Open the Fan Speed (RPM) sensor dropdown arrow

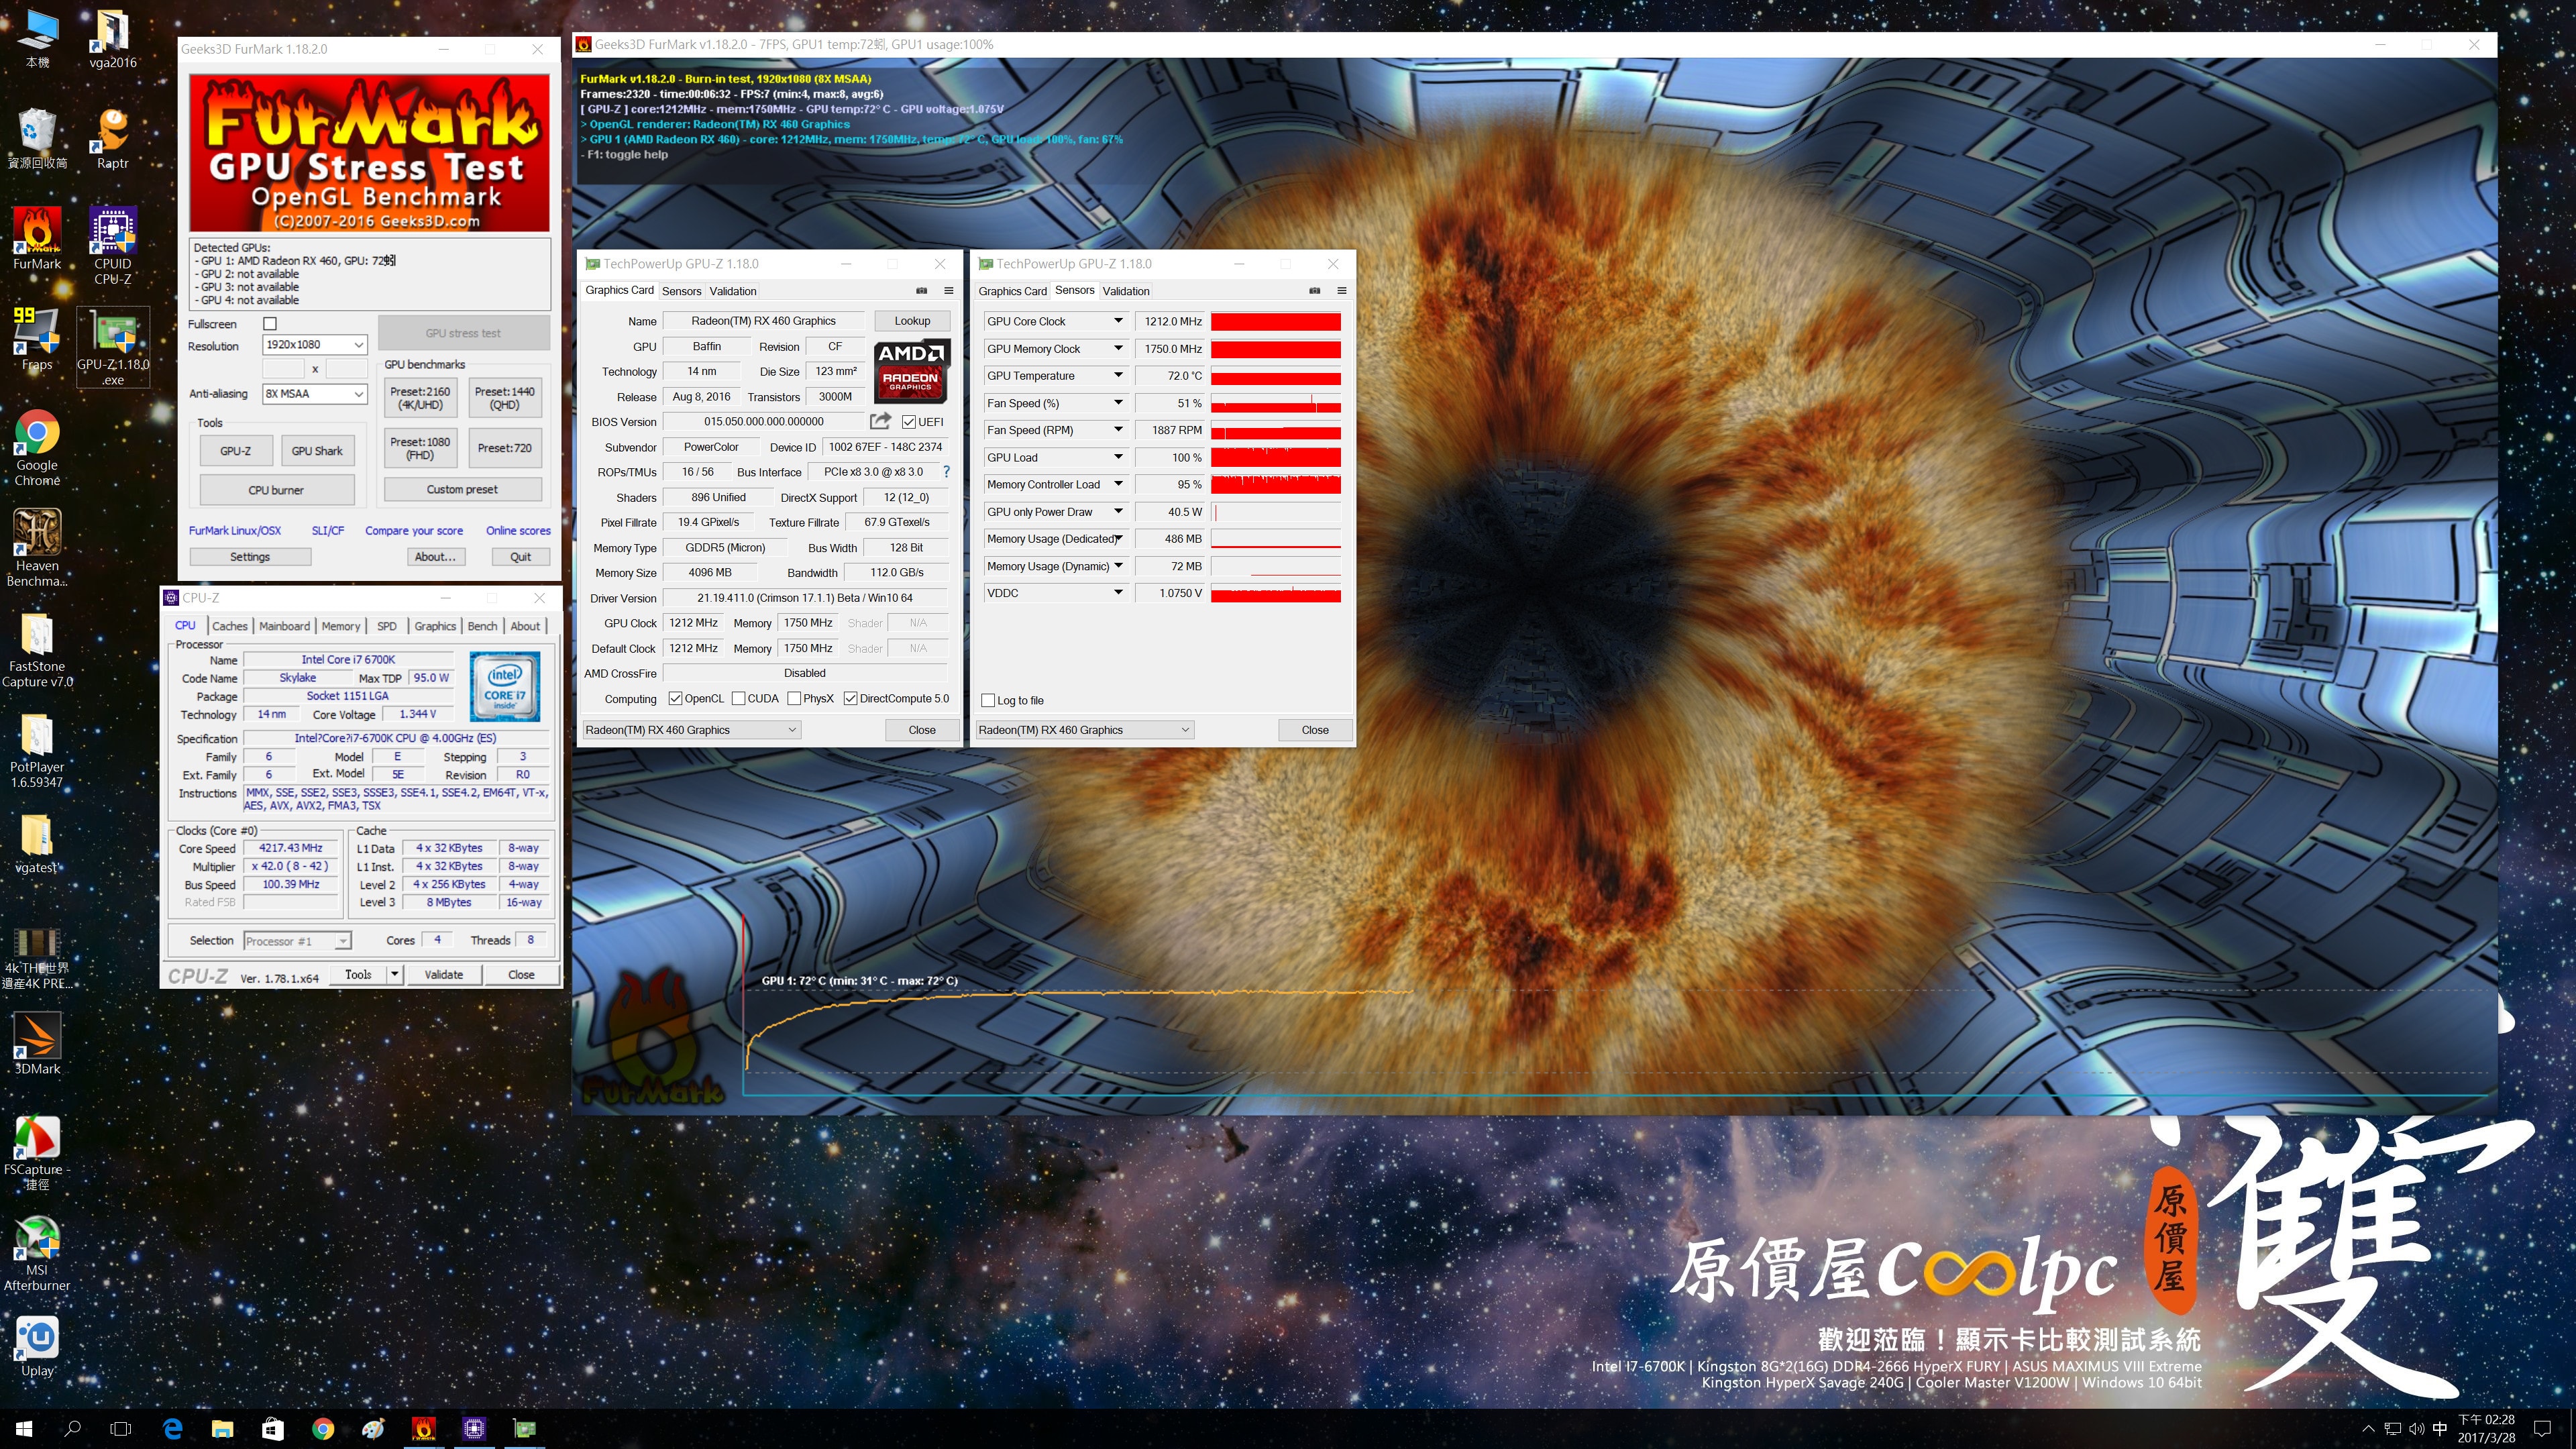[x=1118, y=429]
